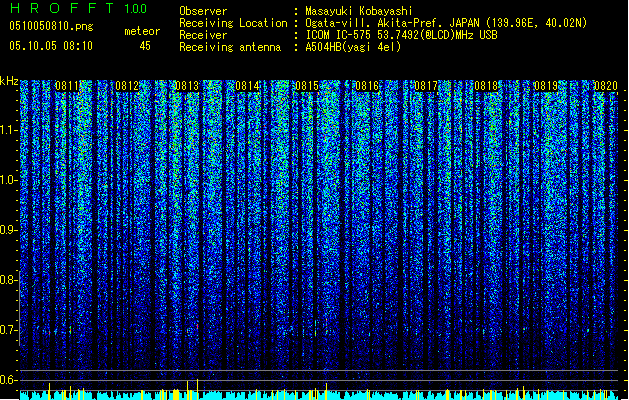The image size is (629, 400).
Task: Click the 0814 time marker
Action: [247, 86]
